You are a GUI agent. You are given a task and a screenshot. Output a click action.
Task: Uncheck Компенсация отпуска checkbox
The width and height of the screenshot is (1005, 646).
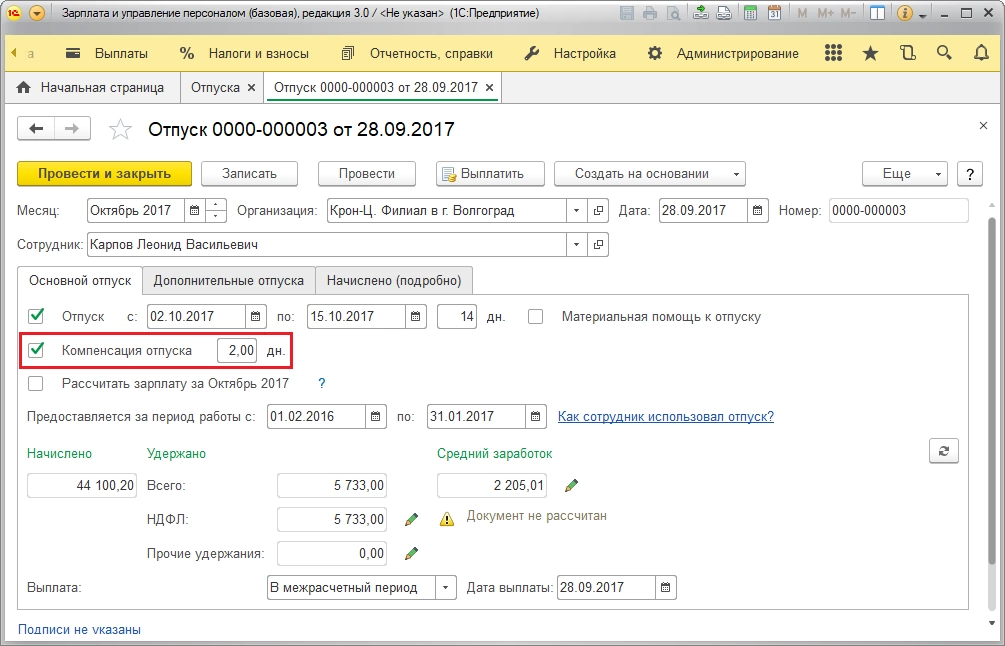point(36,350)
